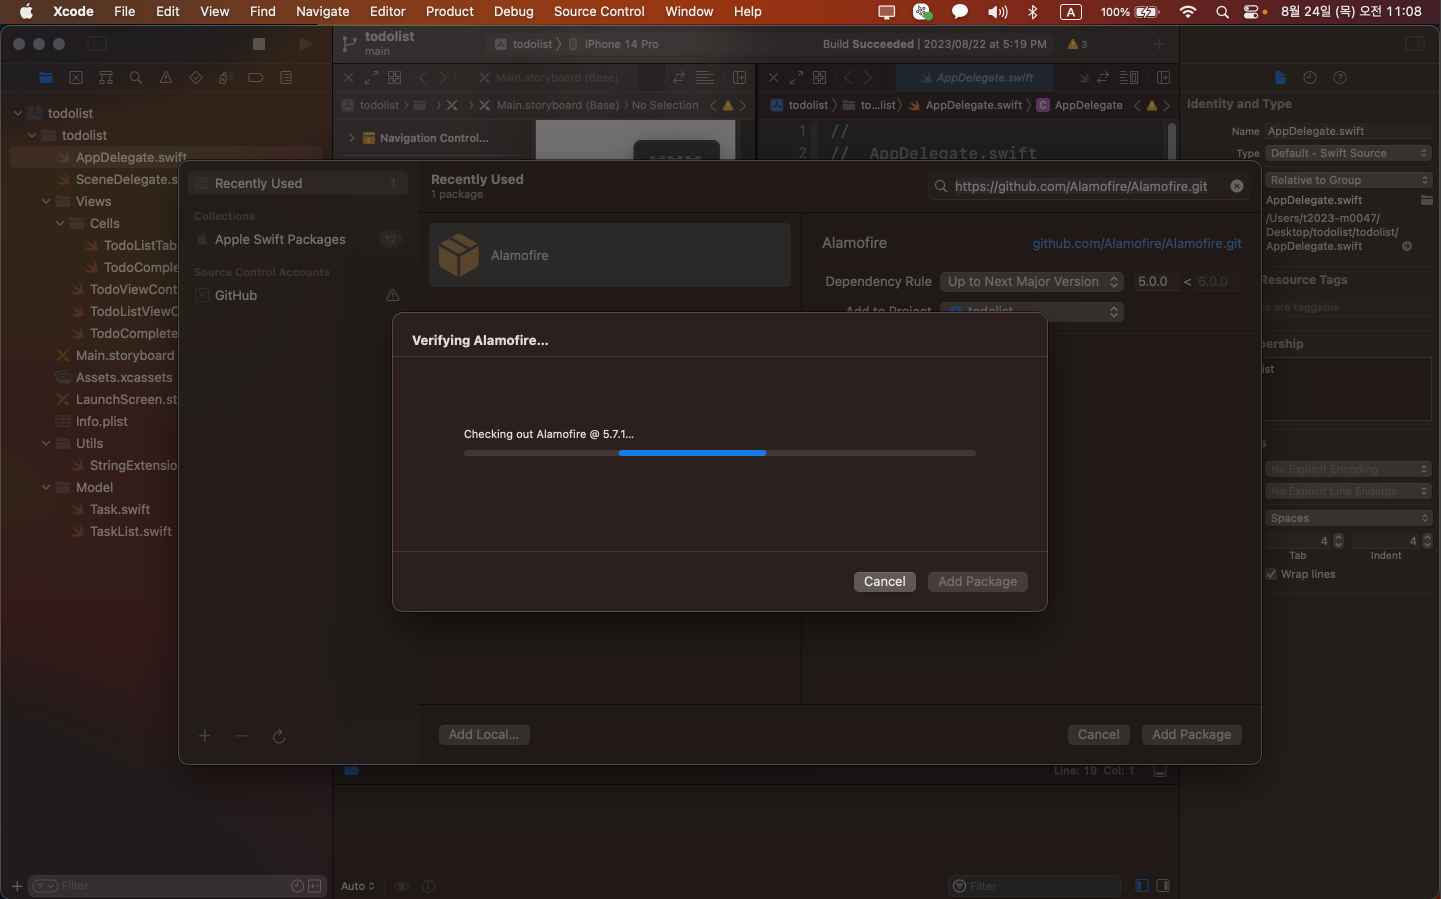Screen dimensions: 1441x899
Task: Toggle the inspectors panel icon top right
Action: [1415, 44]
